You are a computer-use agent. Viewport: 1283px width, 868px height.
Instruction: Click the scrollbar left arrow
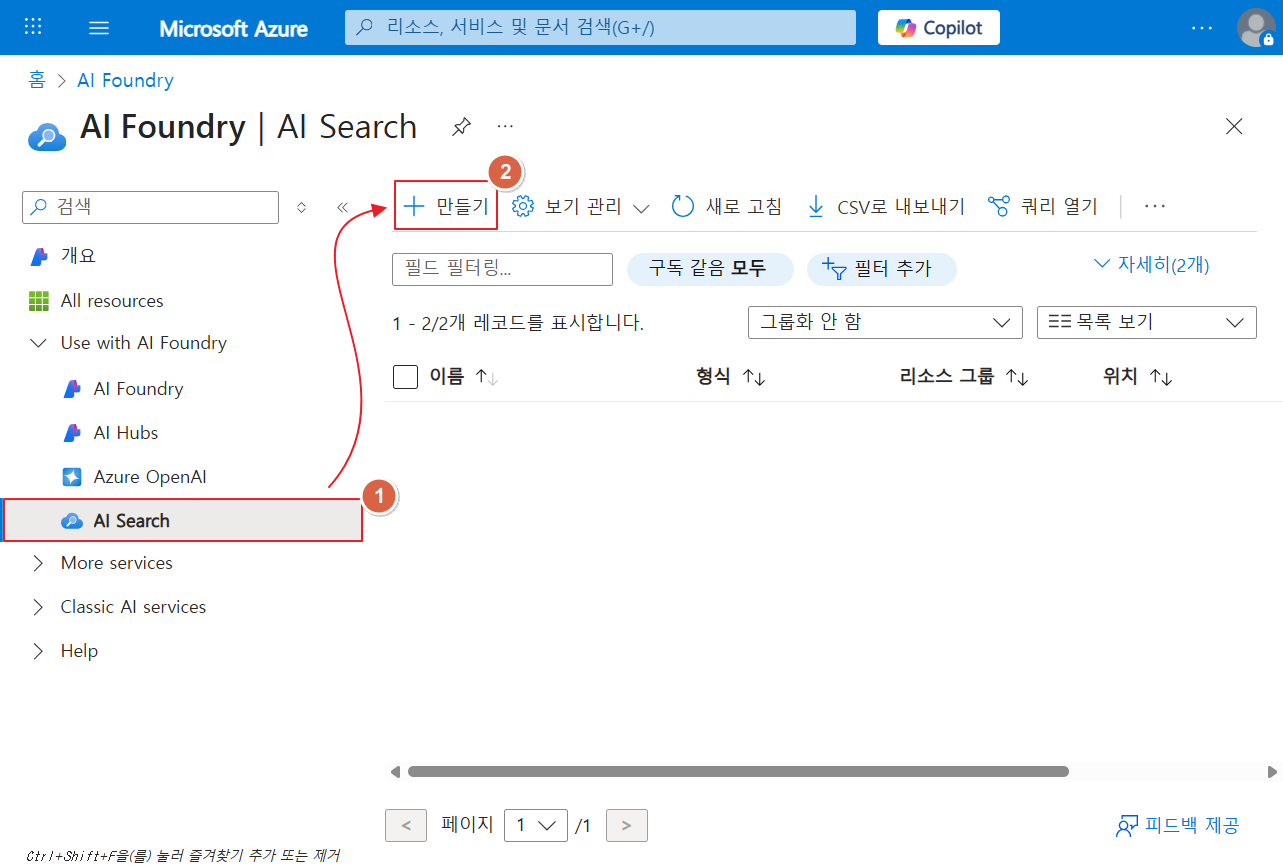(395, 772)
